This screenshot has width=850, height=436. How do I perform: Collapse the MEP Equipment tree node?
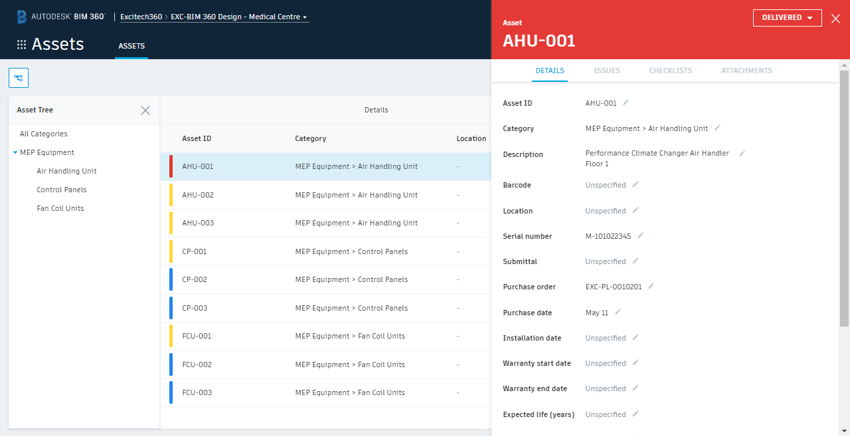tap(15, 153)
